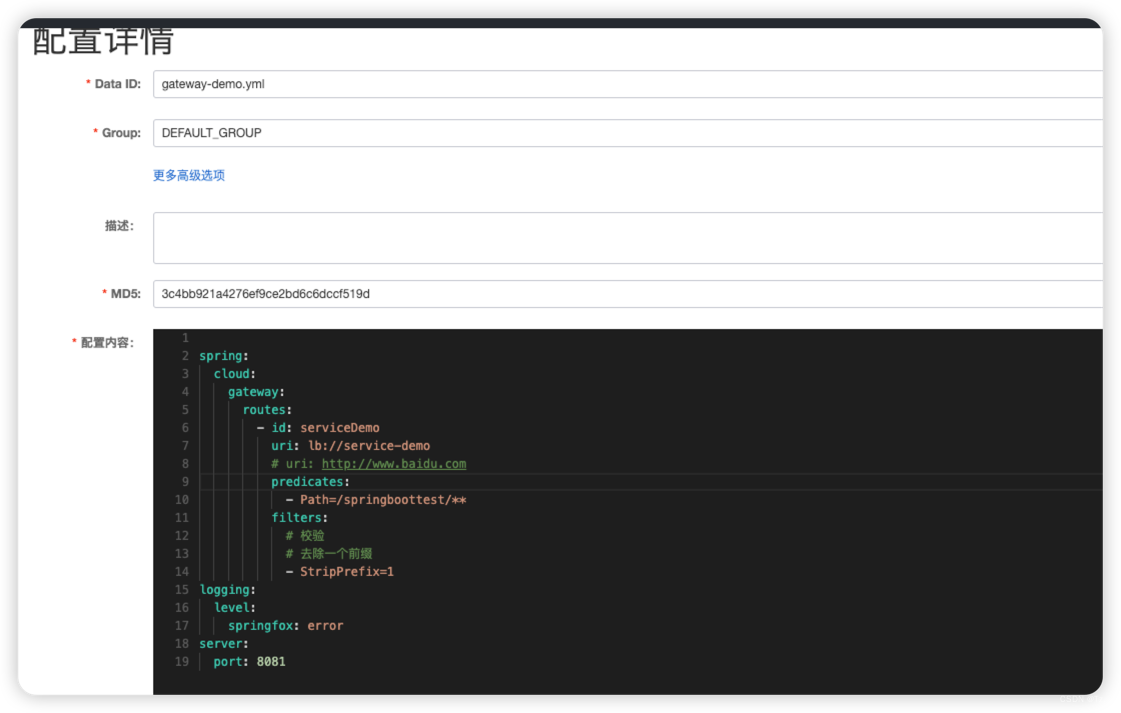This screenshot has width=1121, height=713.
Task: Click the 'filters:' key in editor
Action: [299, 518]
